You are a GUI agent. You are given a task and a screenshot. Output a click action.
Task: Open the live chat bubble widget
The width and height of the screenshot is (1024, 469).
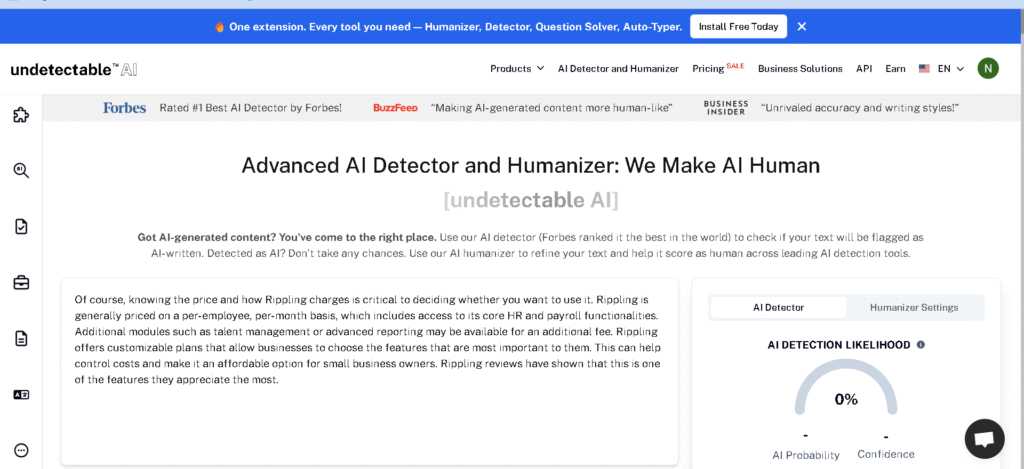(984, 439)
